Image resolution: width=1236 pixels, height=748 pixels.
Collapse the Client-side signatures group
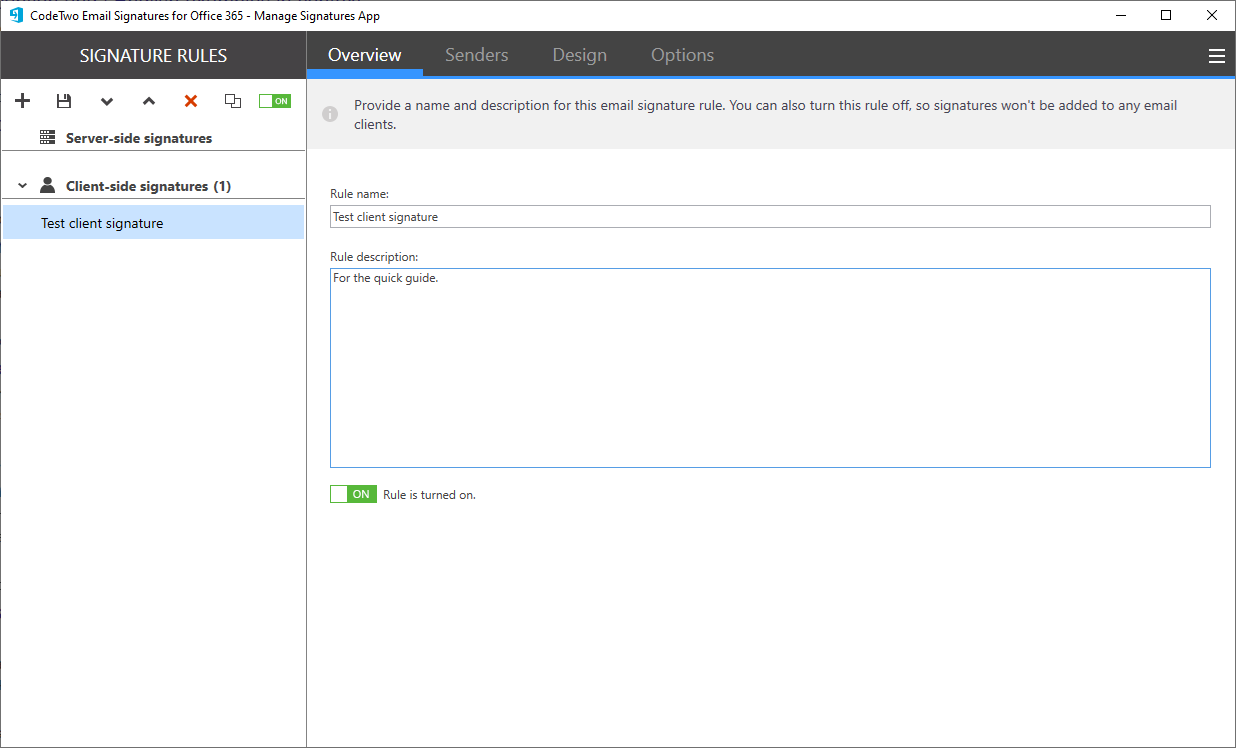click(x=22, y=186)
